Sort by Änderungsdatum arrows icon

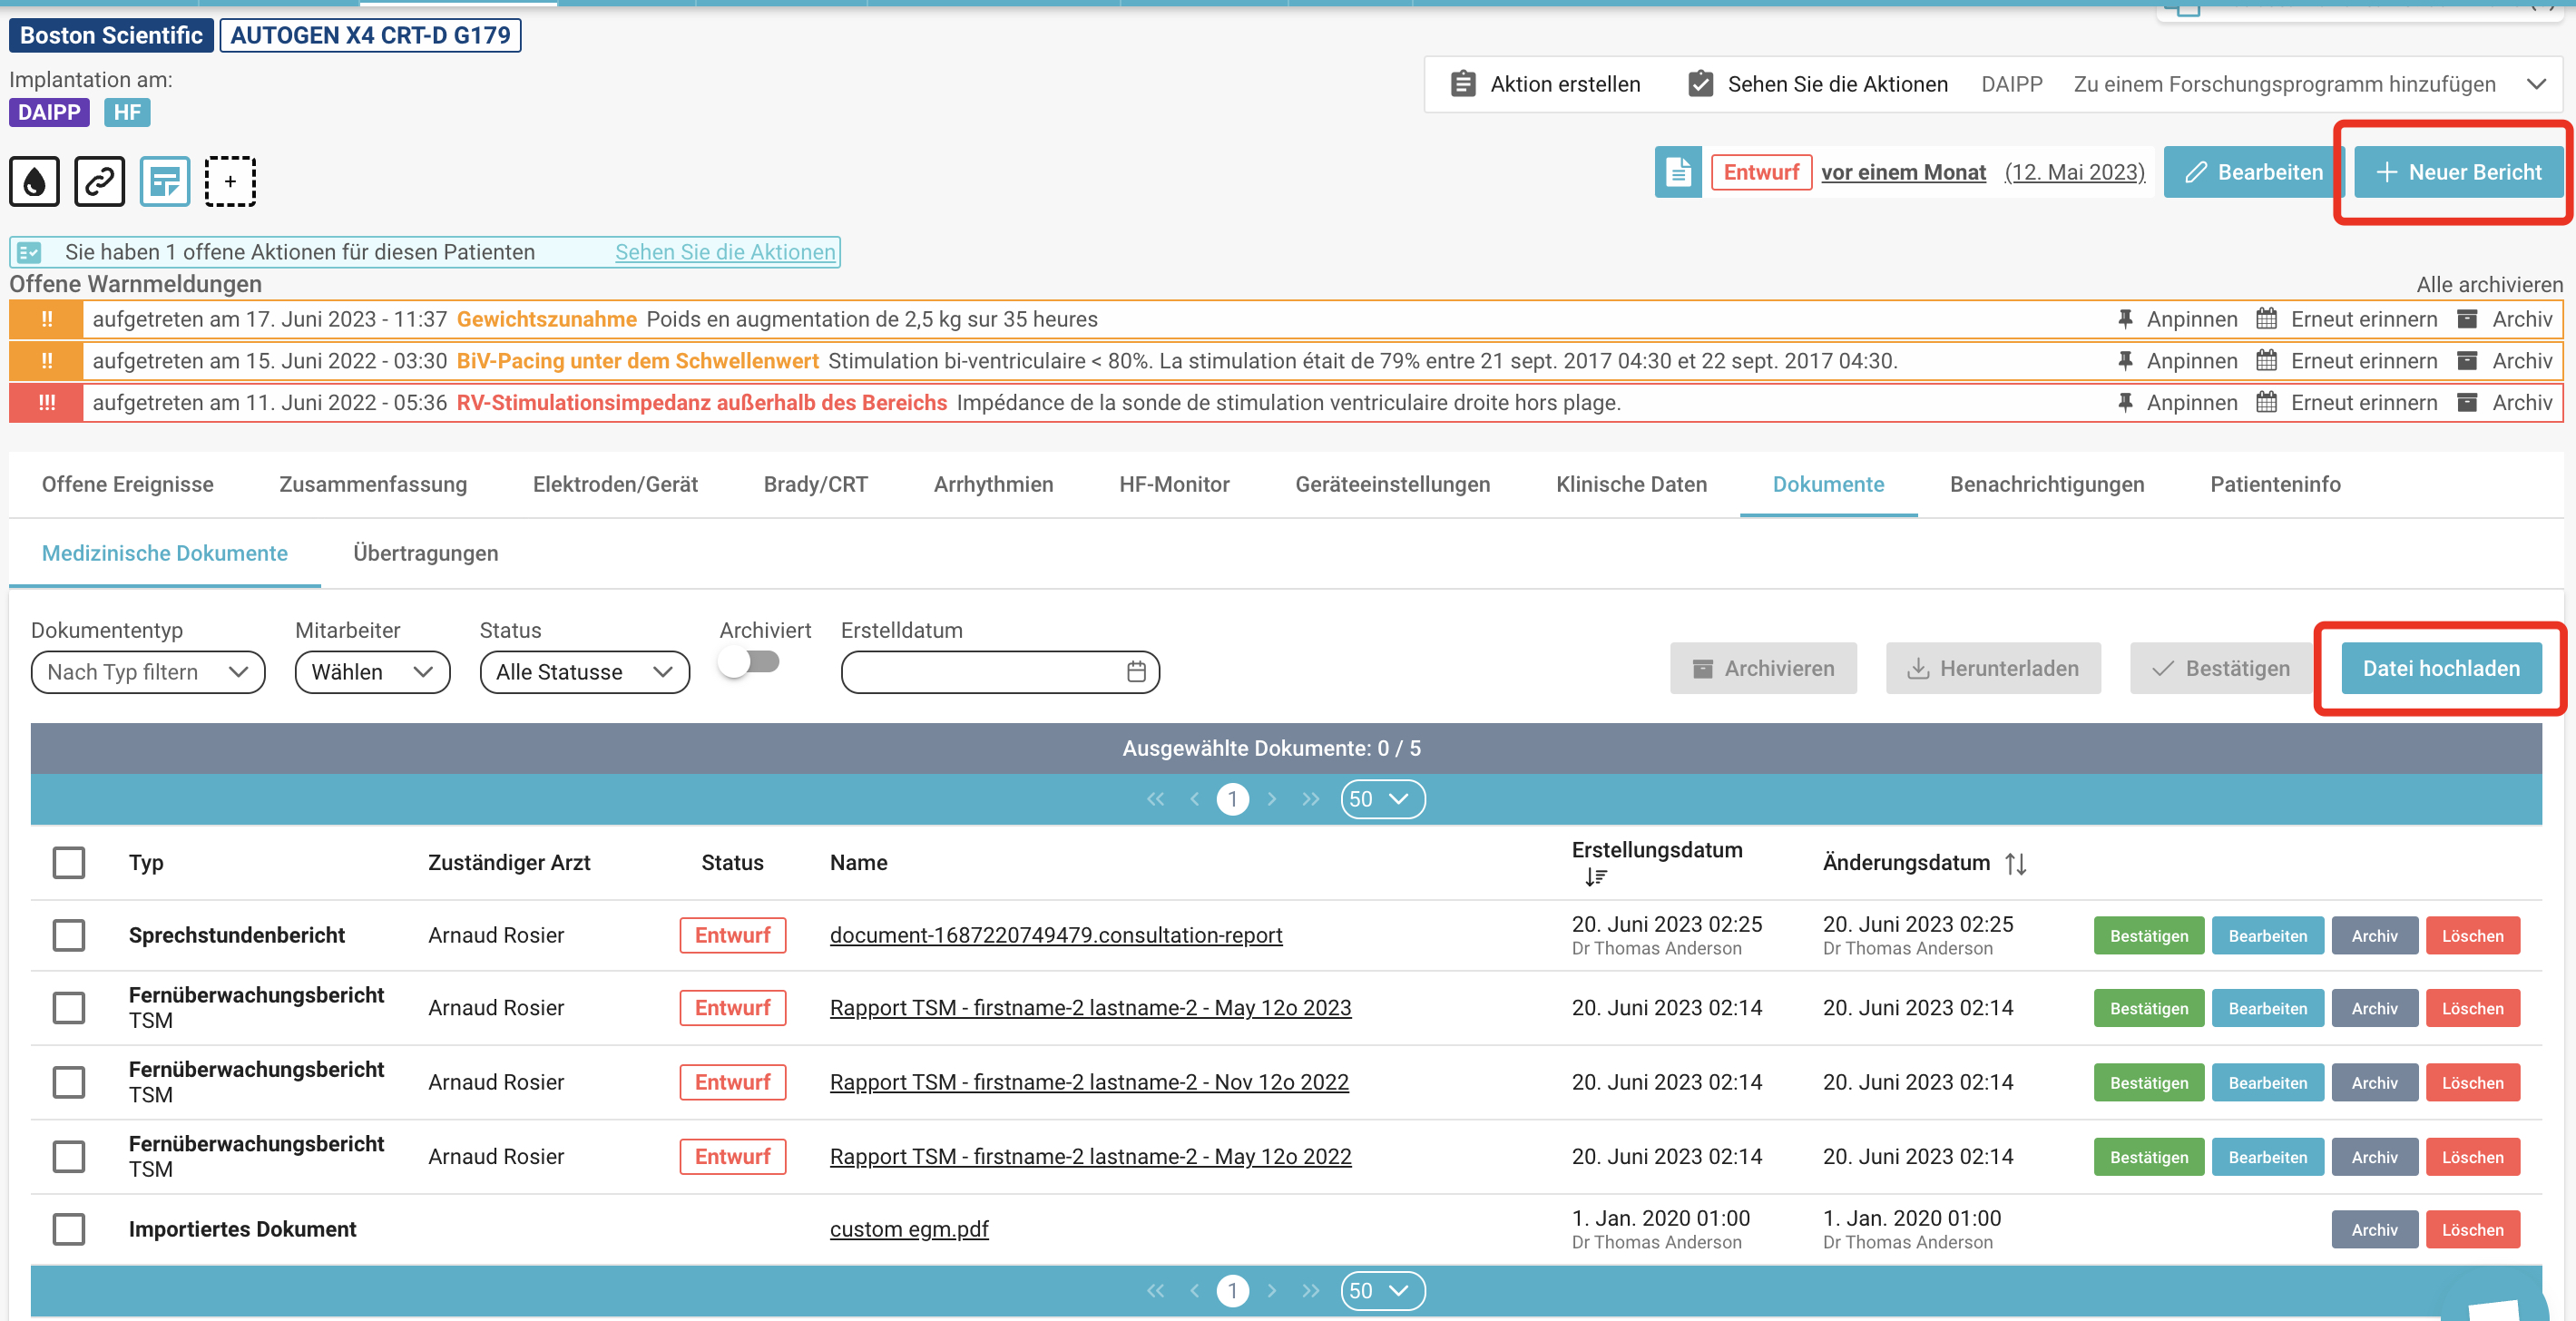click(2015, 863)
